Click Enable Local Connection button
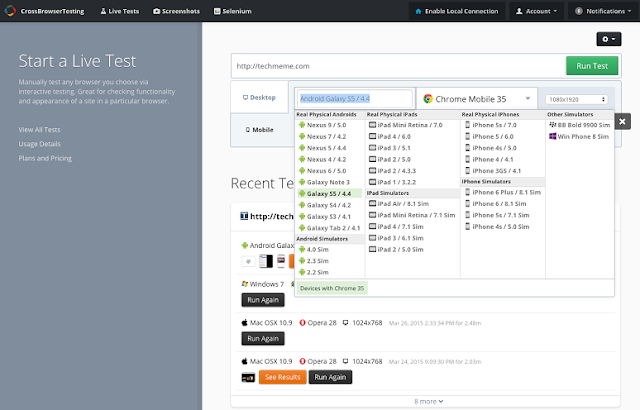 pyautogui.click(x=457, y=11)
